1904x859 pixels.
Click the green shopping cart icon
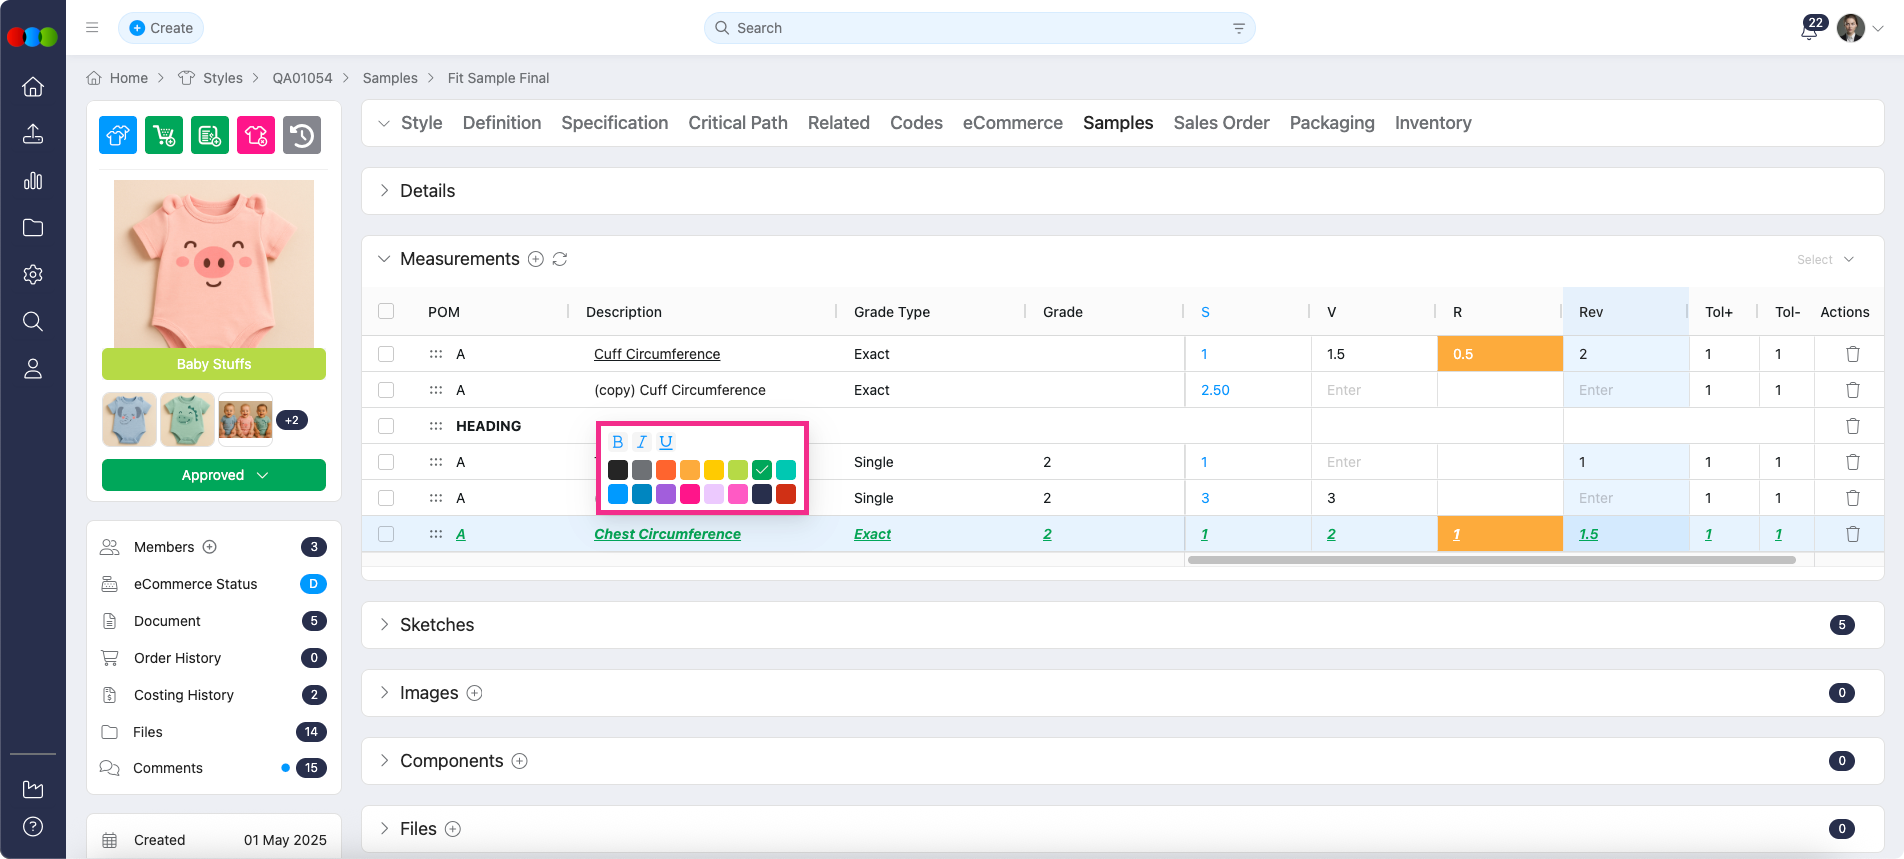(x=164, y=135)
